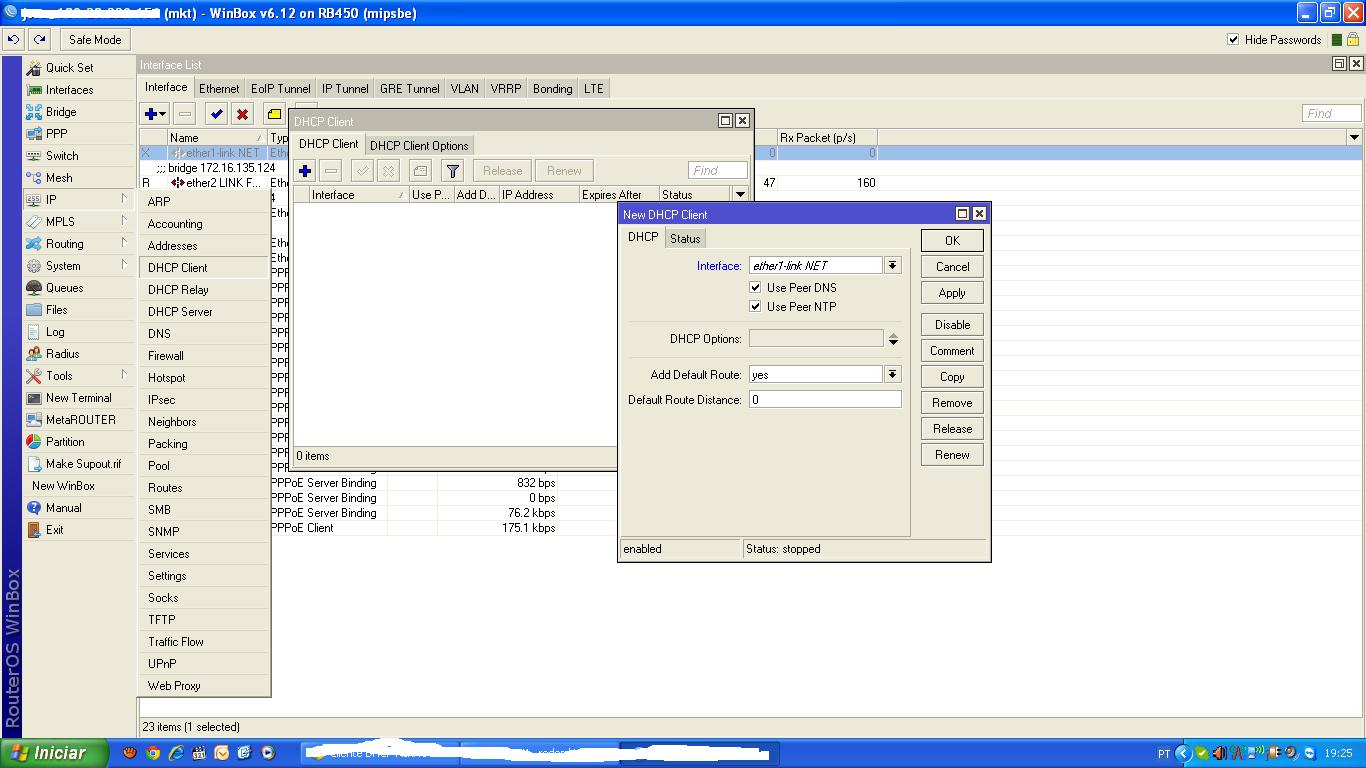1366x768 pixels.
Task: Open the PPP section icon
Action: (34, 134)
